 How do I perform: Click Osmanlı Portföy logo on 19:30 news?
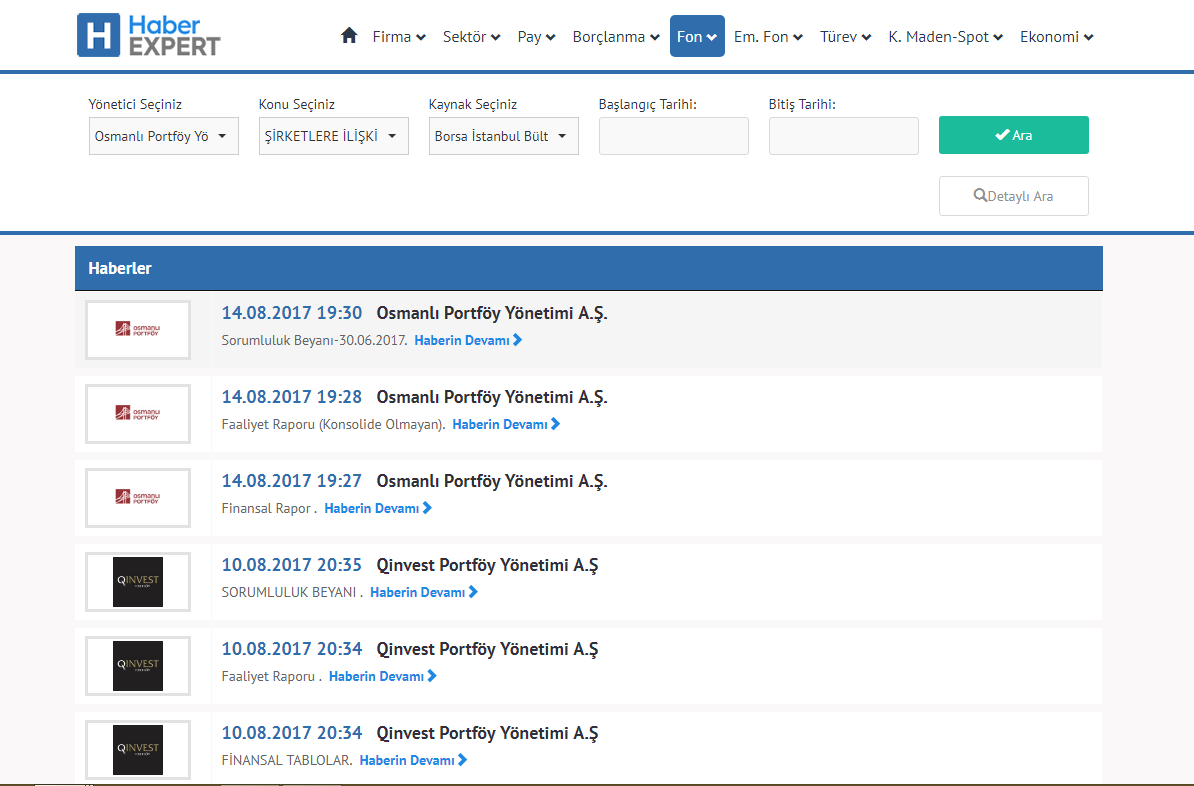coord(138,330)
